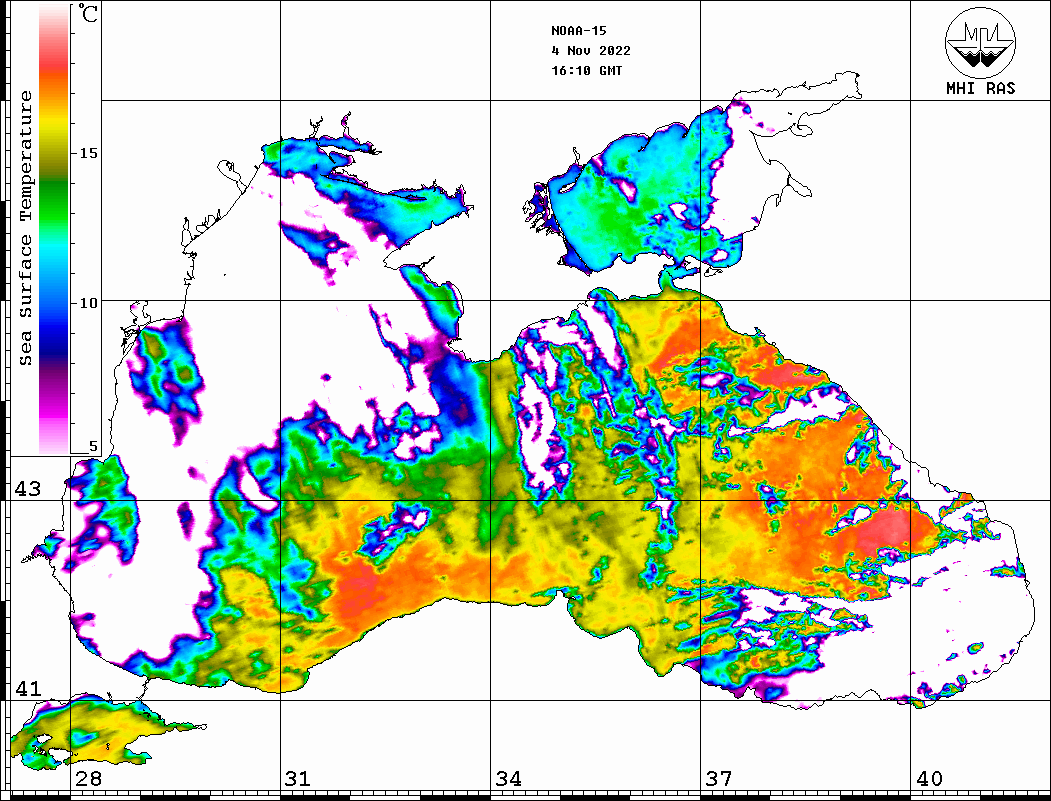Click the 10 mark on temperature scale
Screen dimensions: 1051x801
(88, 303)
